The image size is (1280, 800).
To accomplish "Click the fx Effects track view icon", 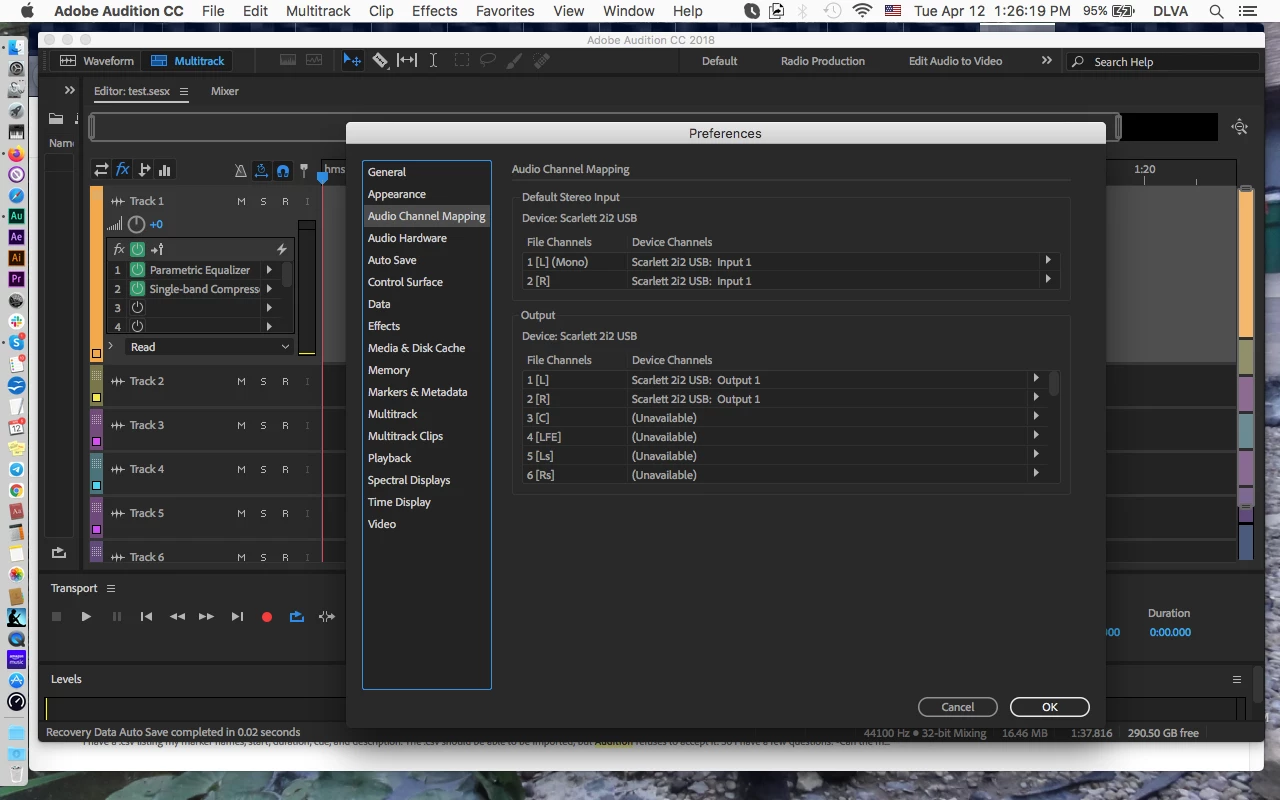I will click(122, 170).
